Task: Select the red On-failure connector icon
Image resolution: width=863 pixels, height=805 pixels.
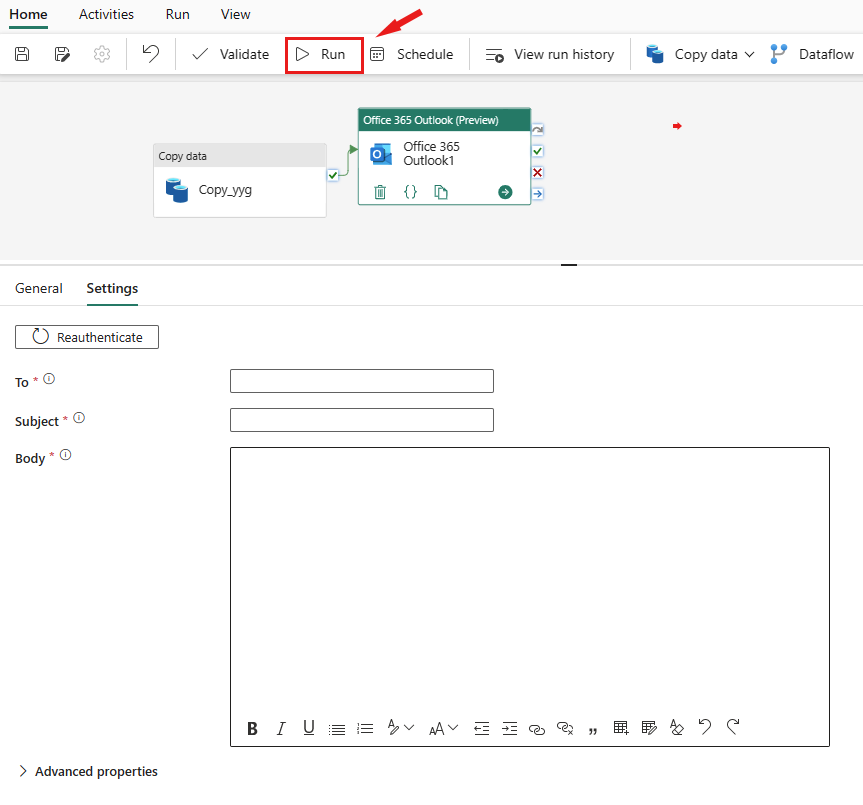Action: [538, 172]
